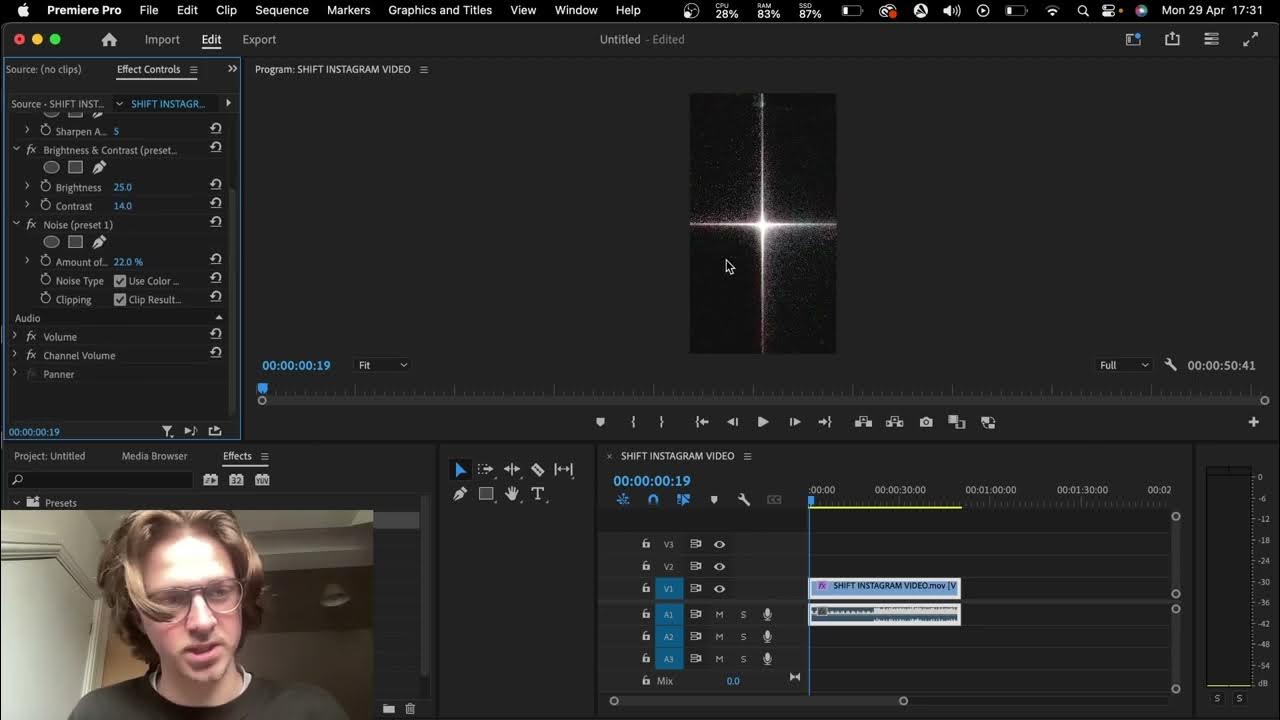Select the Pen tool in tools panel
The image size is (1280, 720).
pyautogui.click(x=460, y=494)
